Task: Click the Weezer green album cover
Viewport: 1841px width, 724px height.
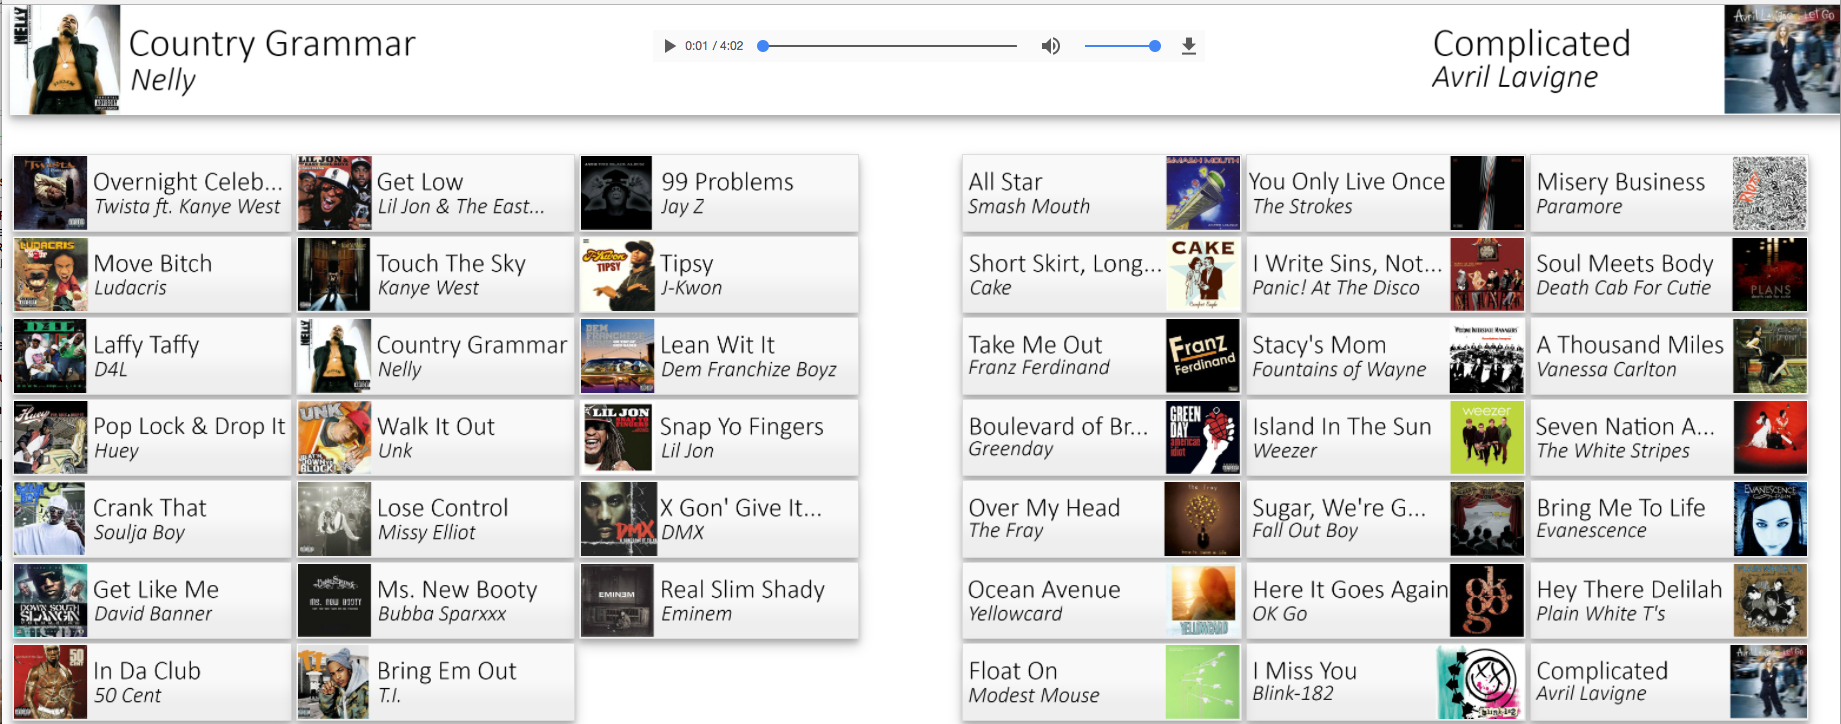Action: [x=1486, y=438]
